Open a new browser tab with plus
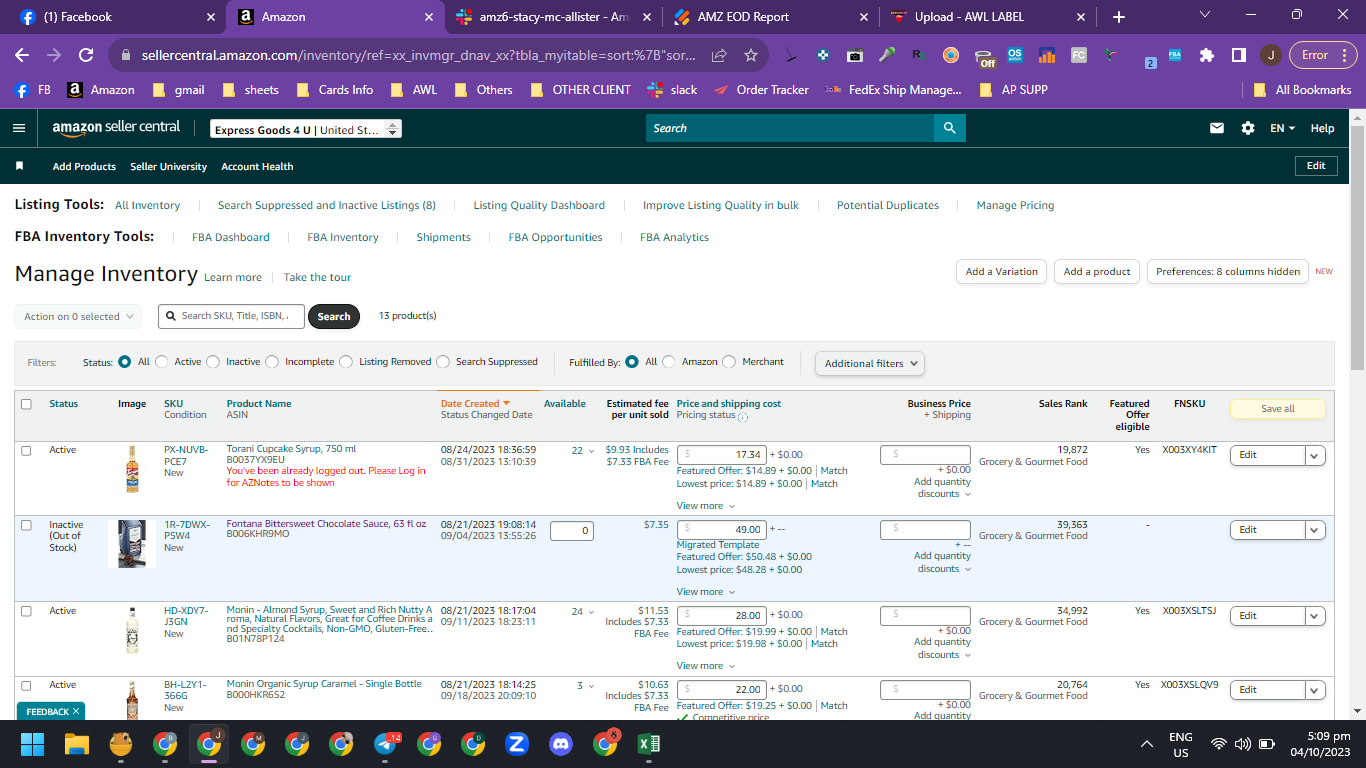The image size is (1366, 768). (1119, 17)
